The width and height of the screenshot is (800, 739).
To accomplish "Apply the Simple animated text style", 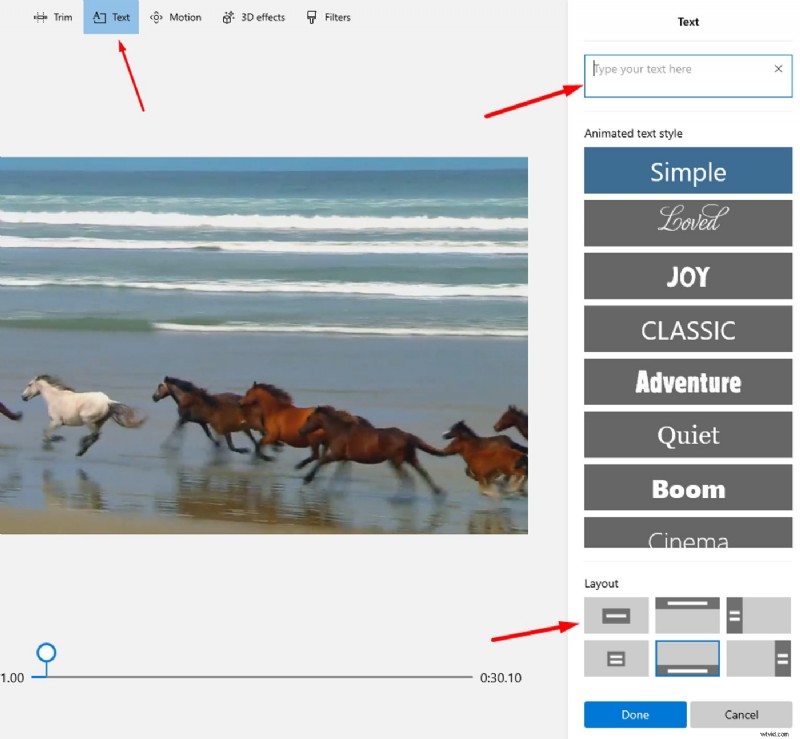I will 687,170.
